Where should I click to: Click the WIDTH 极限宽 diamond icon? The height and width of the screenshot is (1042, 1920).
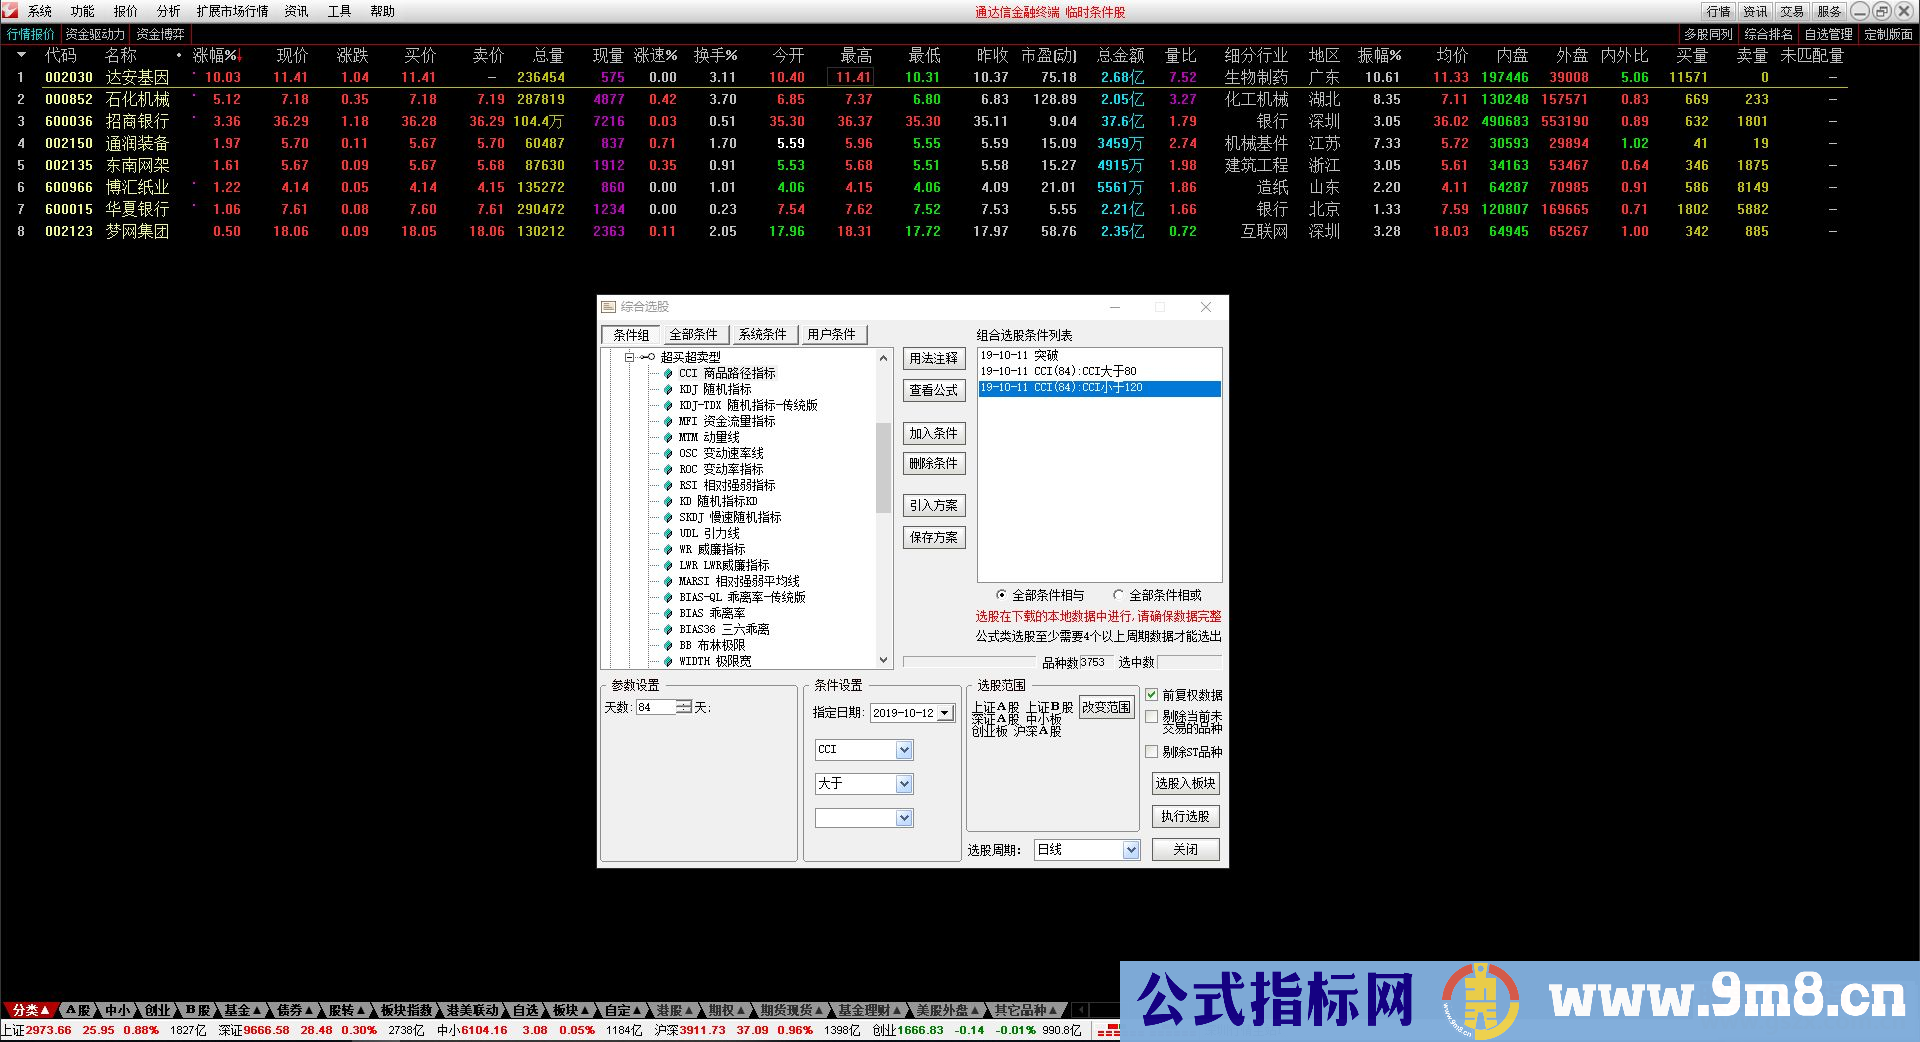668,661
